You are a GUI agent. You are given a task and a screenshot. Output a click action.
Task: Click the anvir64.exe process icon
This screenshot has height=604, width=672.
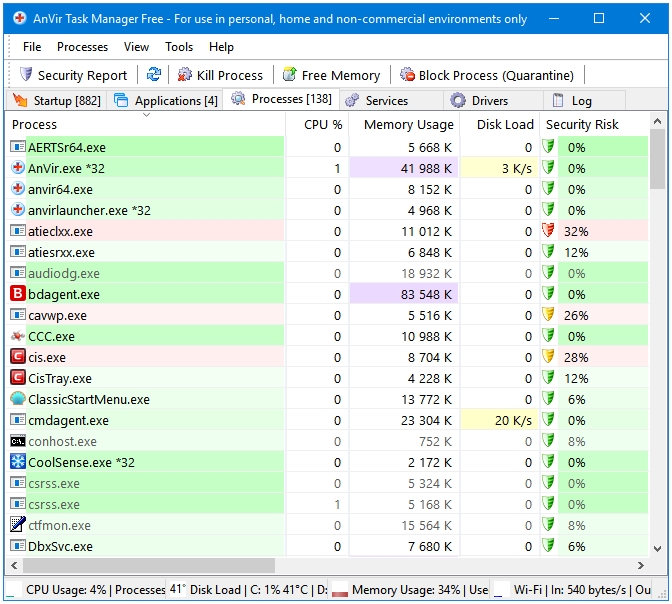tap(18, 189)
